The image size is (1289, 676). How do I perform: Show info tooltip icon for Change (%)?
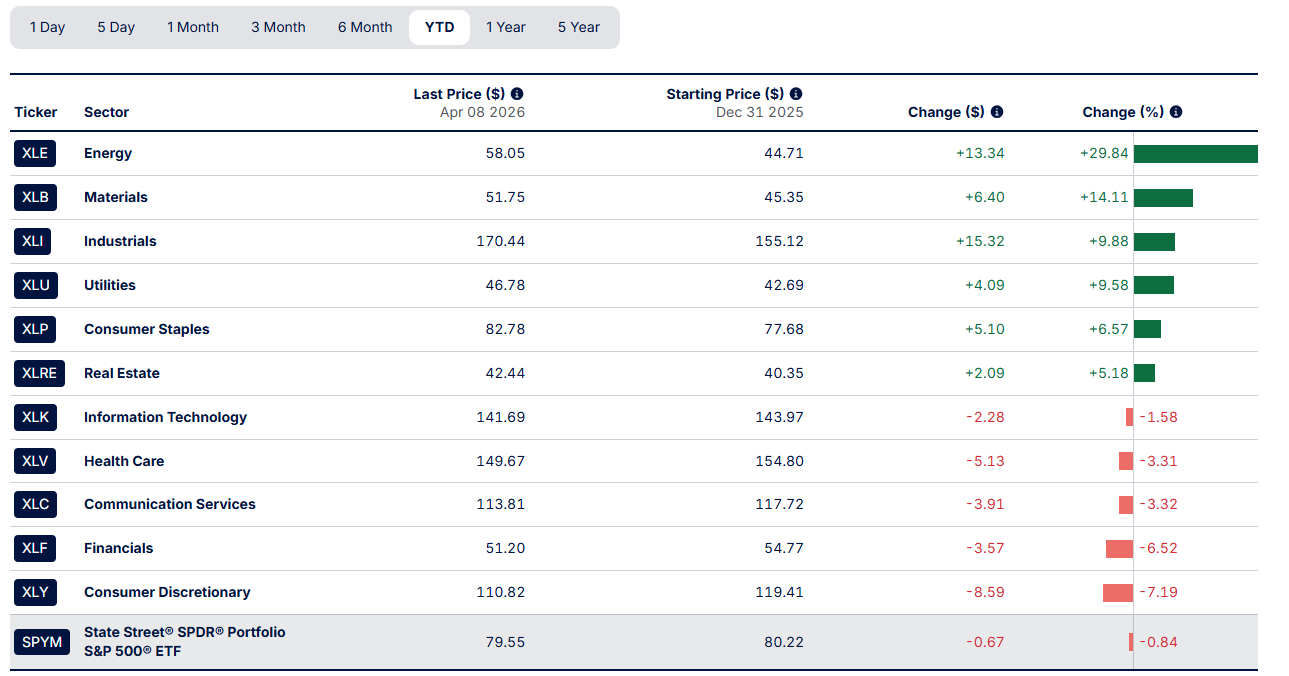[1176, 112]
